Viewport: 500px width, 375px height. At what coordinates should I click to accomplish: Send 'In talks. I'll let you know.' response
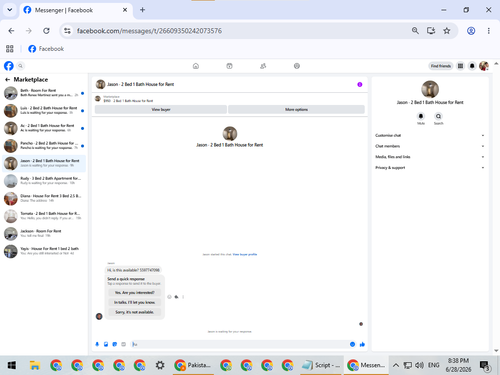135,302
